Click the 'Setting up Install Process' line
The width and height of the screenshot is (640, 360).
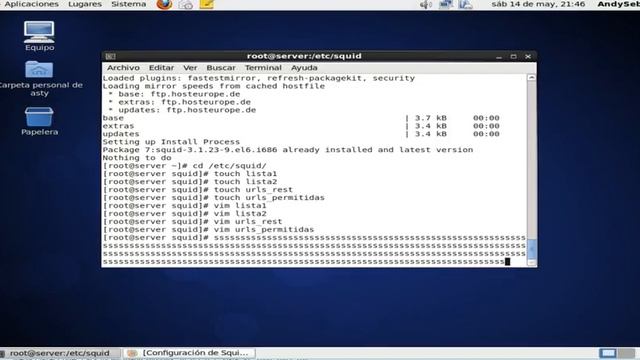(171, 142)
